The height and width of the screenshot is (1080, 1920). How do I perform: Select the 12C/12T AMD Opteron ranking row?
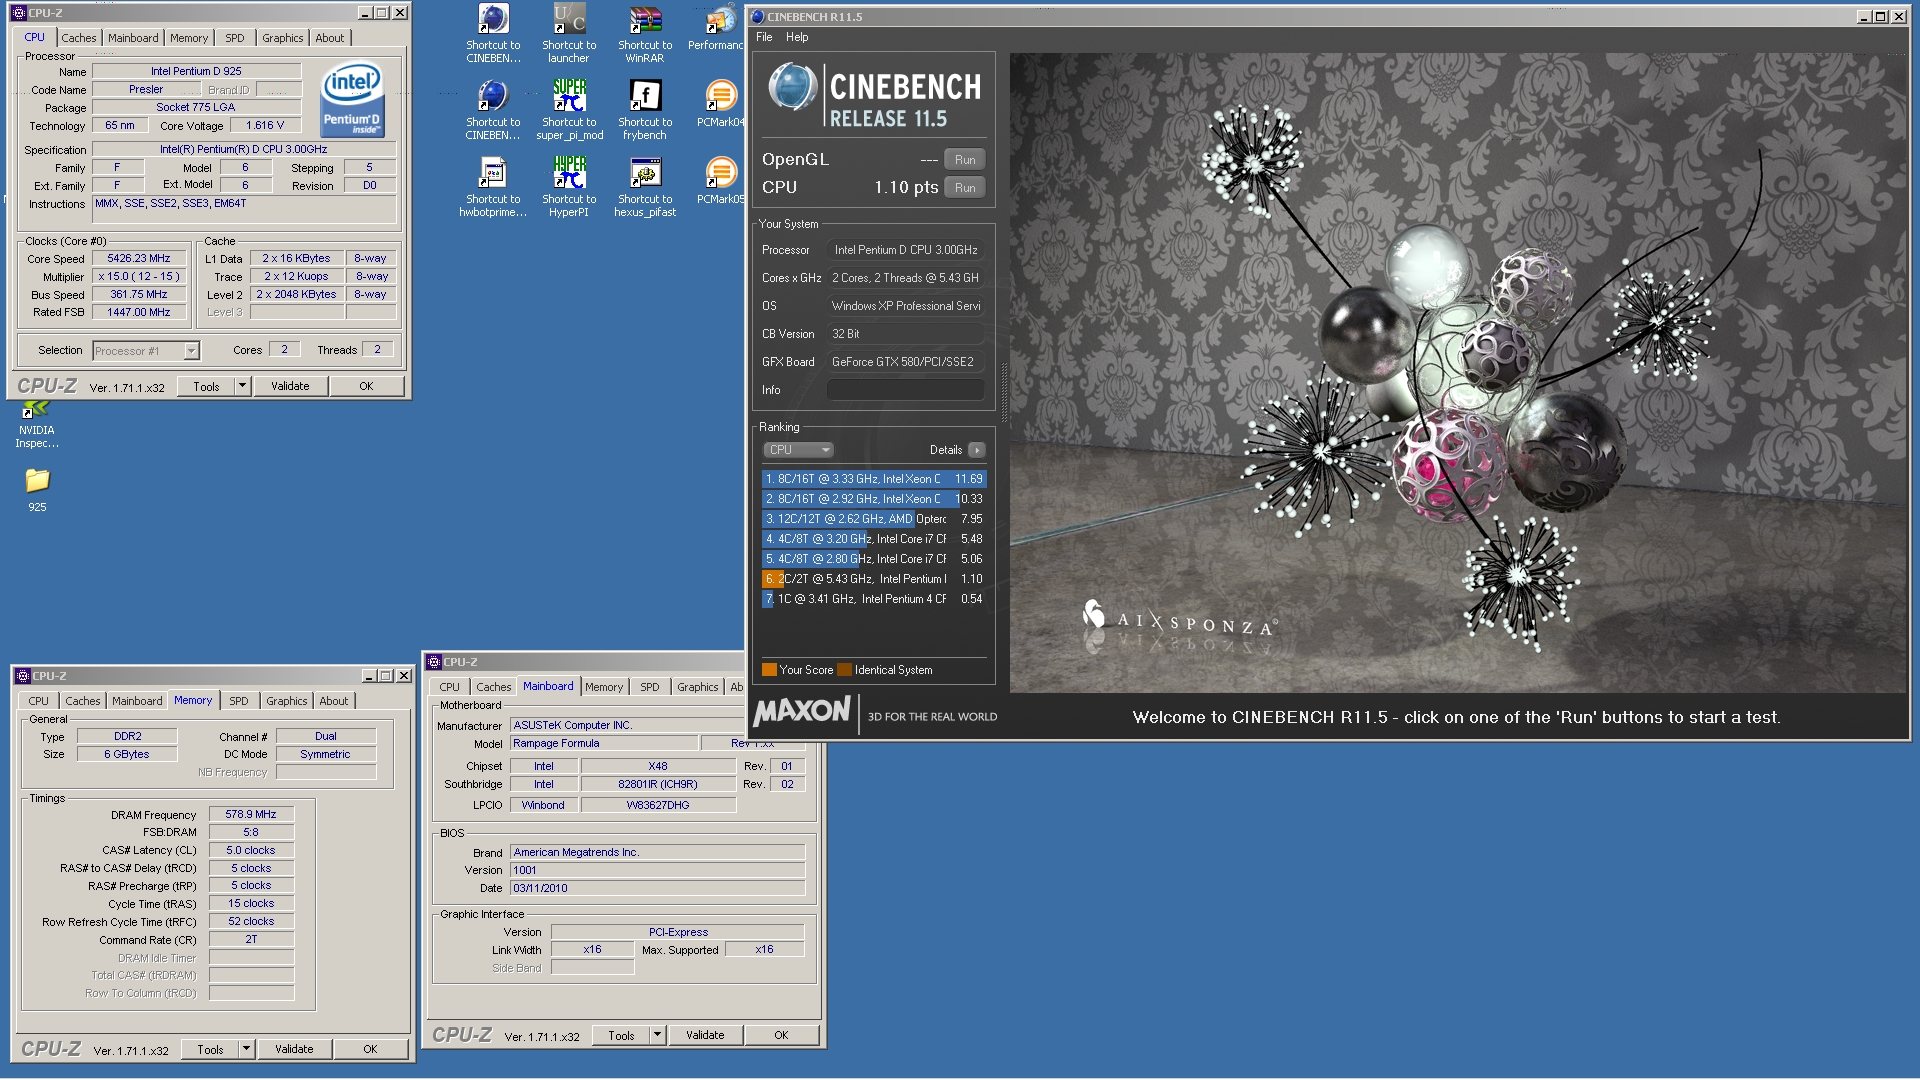[874, 519]
